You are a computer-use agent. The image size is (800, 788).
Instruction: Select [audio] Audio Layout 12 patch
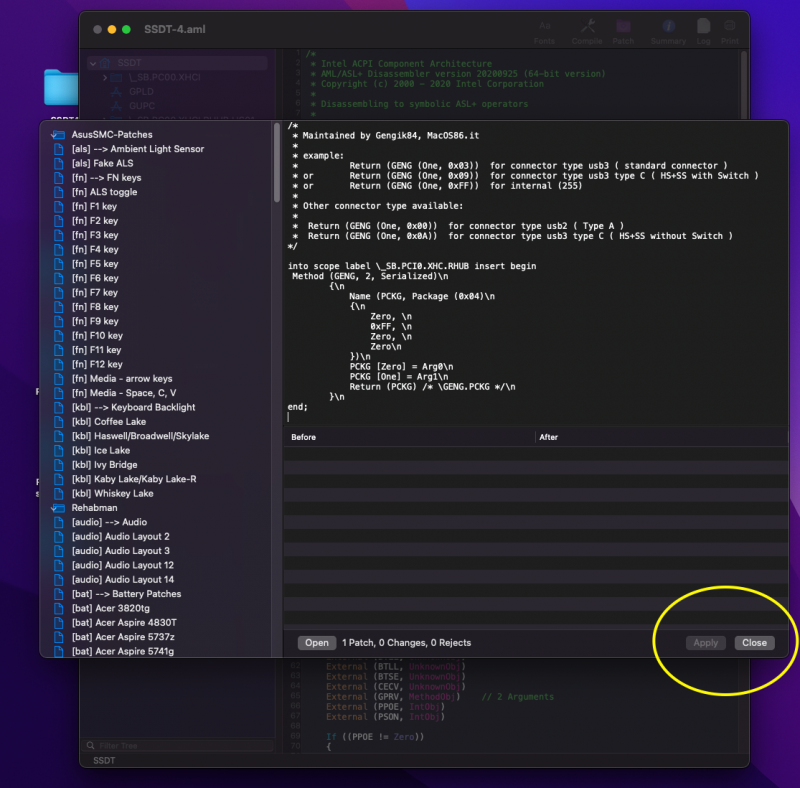pyautogui.click(x=122, y=565)
